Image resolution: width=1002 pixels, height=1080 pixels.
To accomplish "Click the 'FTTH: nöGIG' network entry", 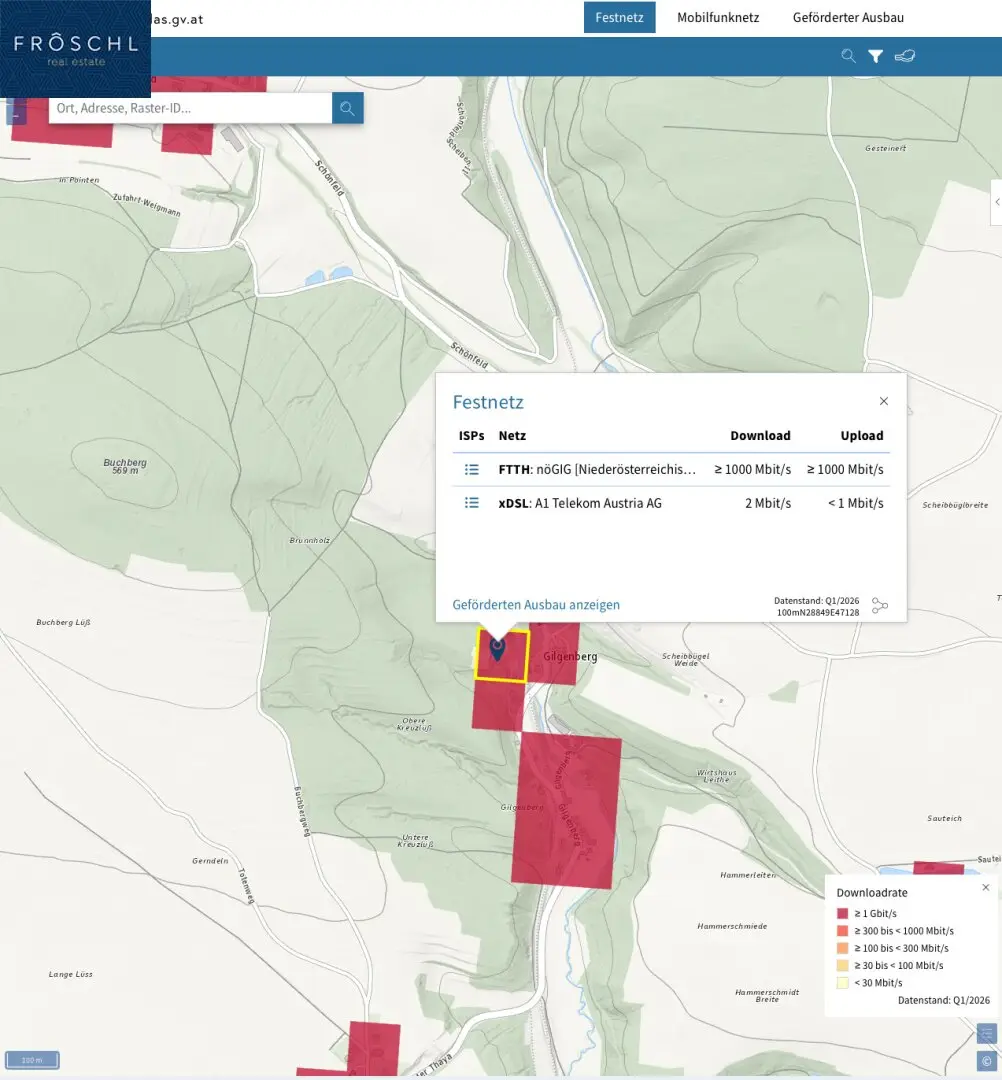I will pos(597,470).
